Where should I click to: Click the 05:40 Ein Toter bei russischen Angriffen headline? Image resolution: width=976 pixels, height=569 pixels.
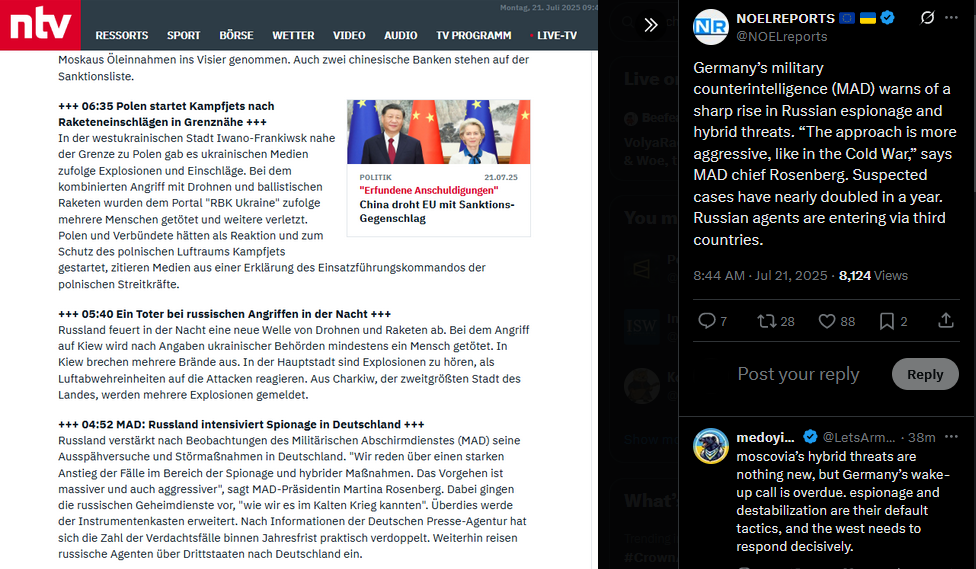click(225, 314)
